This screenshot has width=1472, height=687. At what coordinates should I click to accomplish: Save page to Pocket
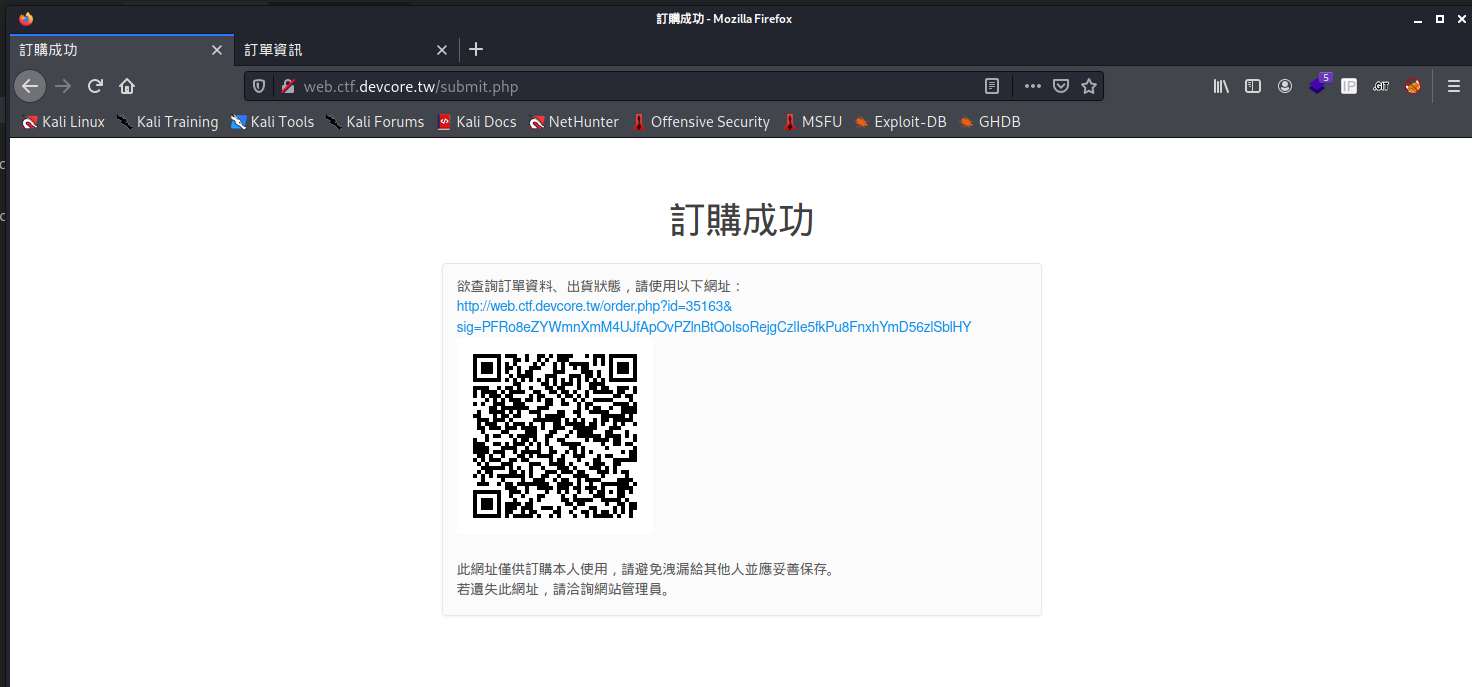(1061, 86)
